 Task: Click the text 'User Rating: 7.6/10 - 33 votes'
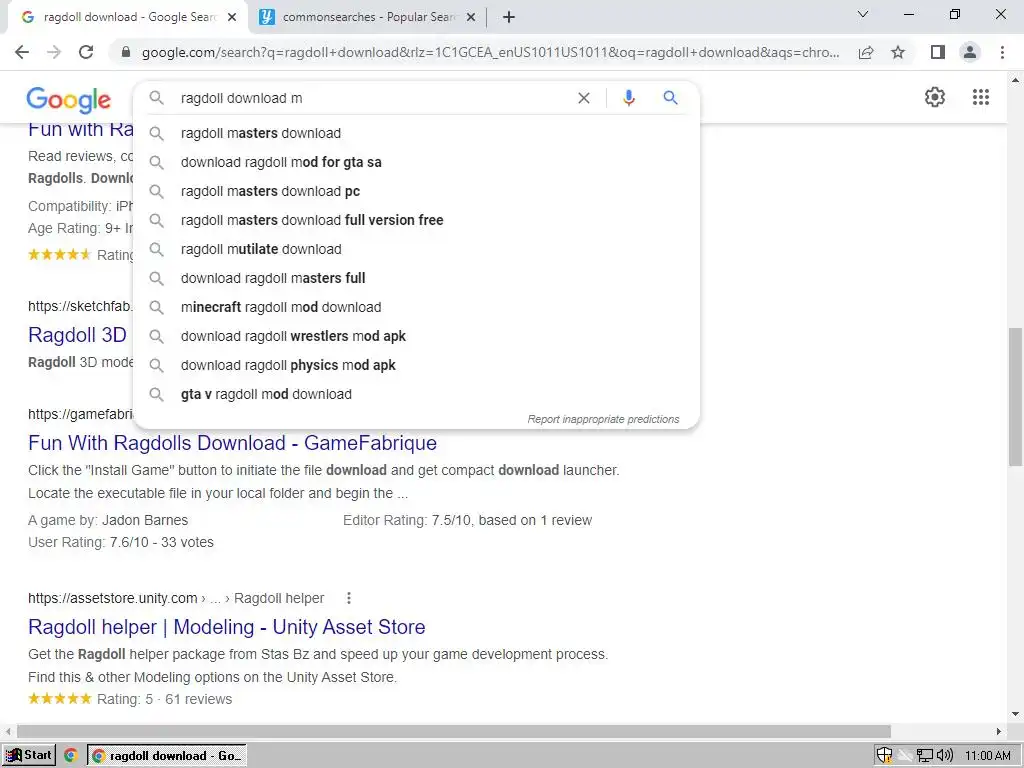click(x=121, y=543)
